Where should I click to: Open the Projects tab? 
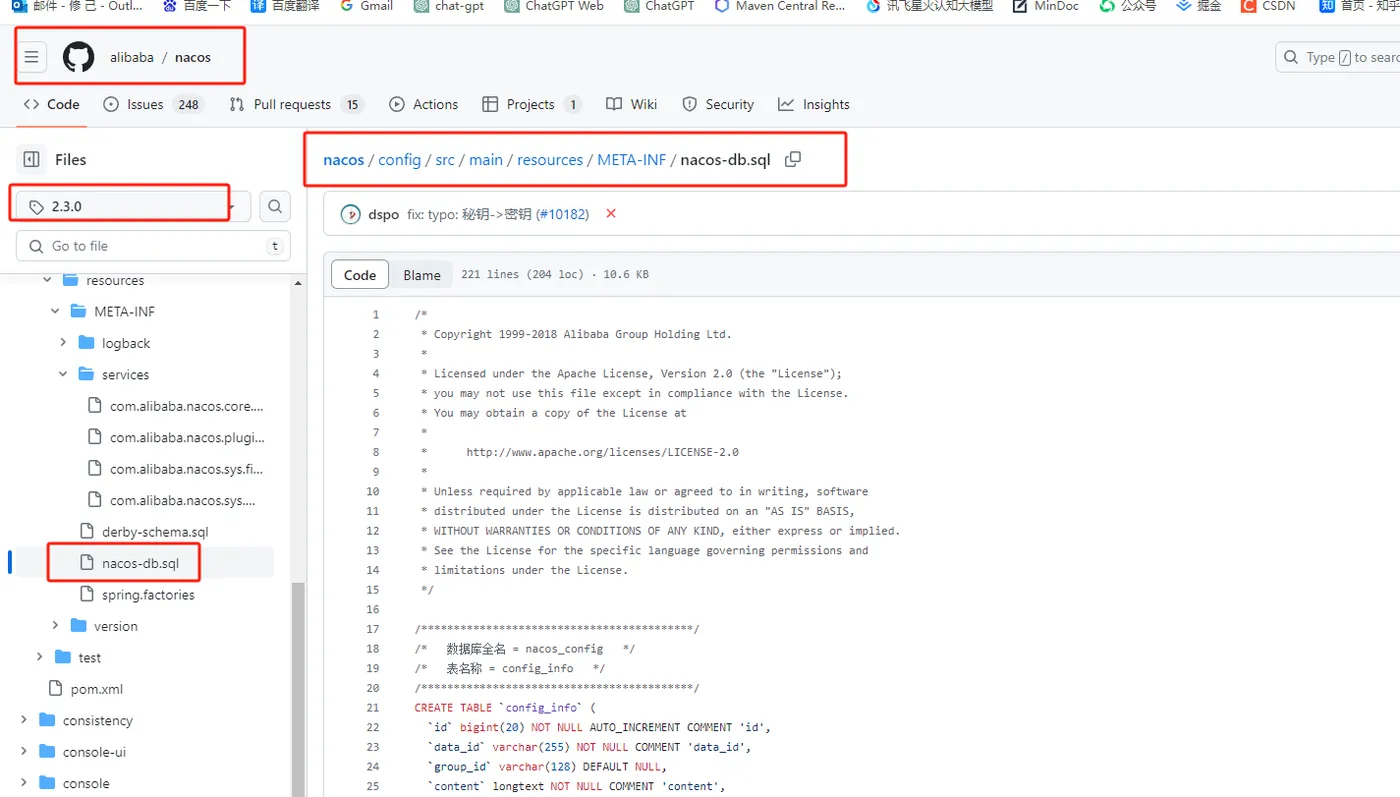point(532,104)
